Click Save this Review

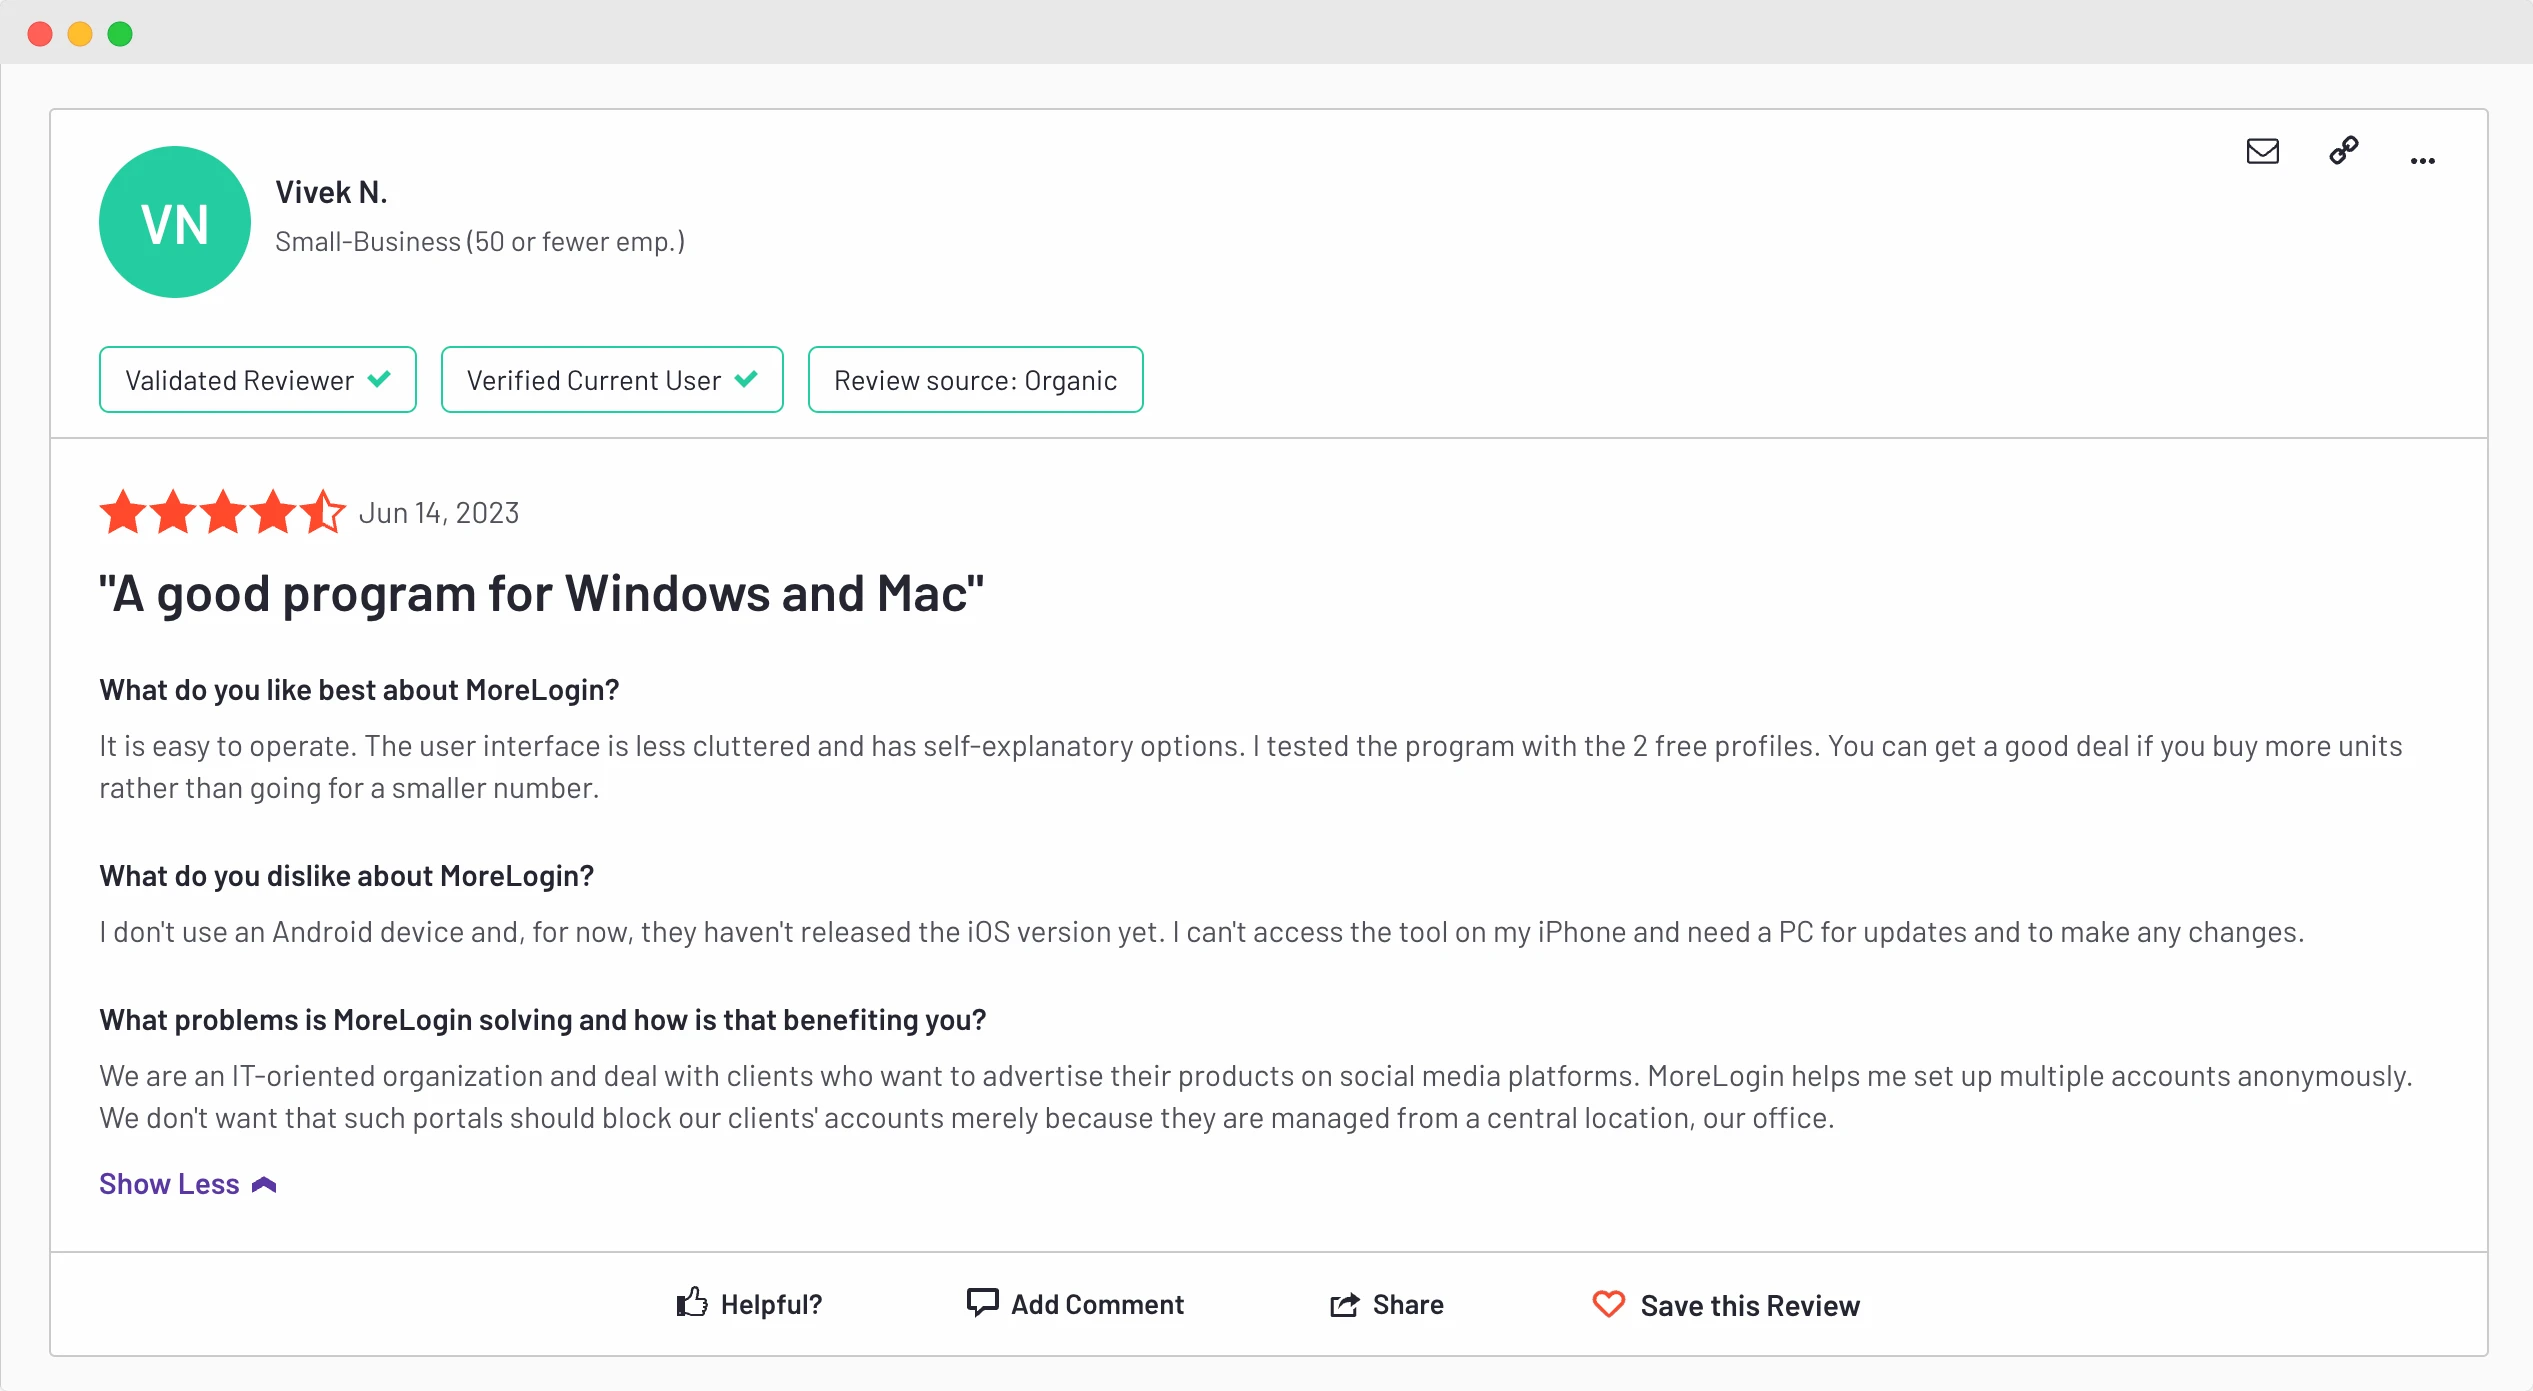tap(1726, 1305)
